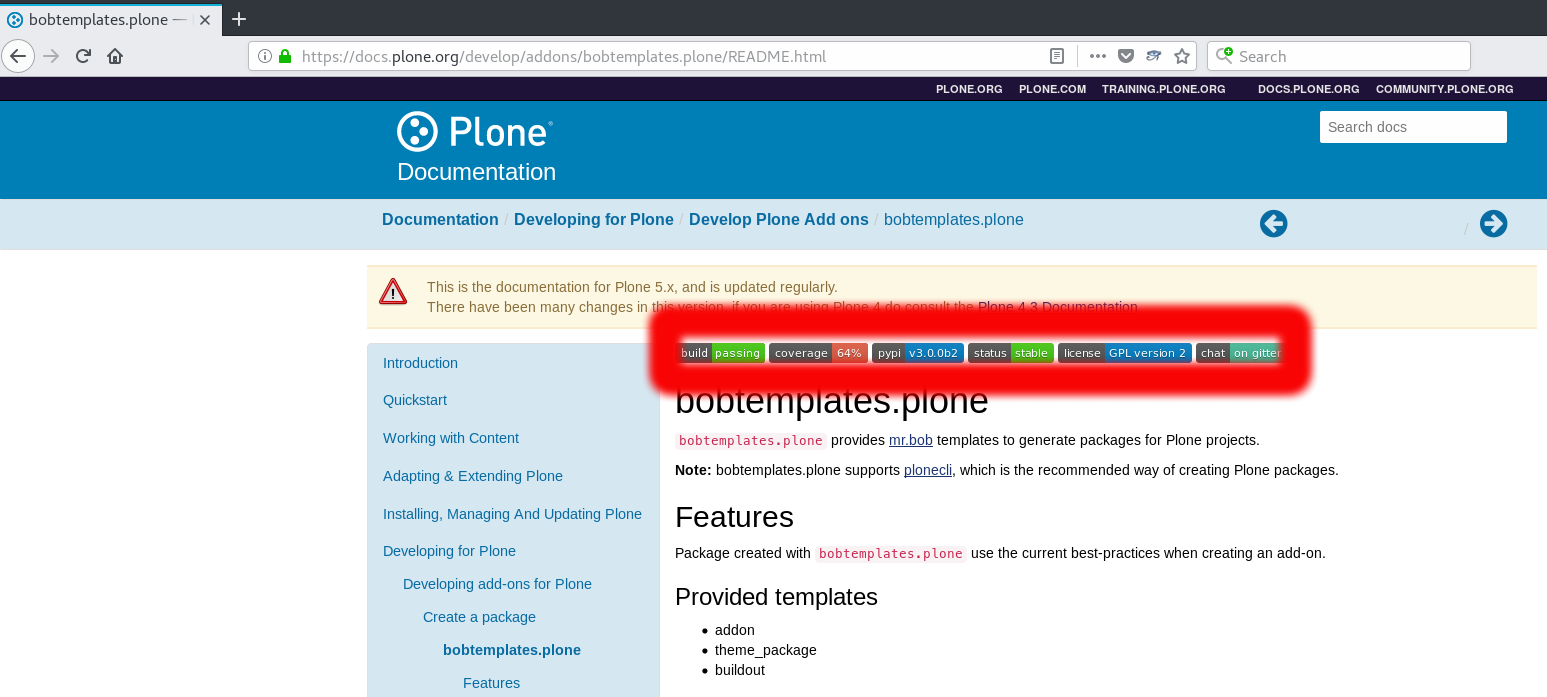Click the build passing badge

[721, 353]
